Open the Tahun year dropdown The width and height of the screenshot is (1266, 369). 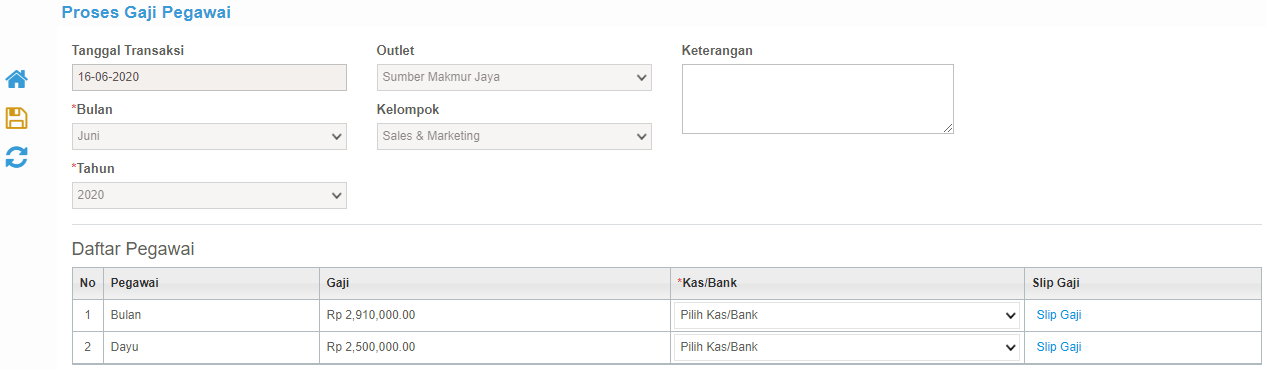[210, 195]
